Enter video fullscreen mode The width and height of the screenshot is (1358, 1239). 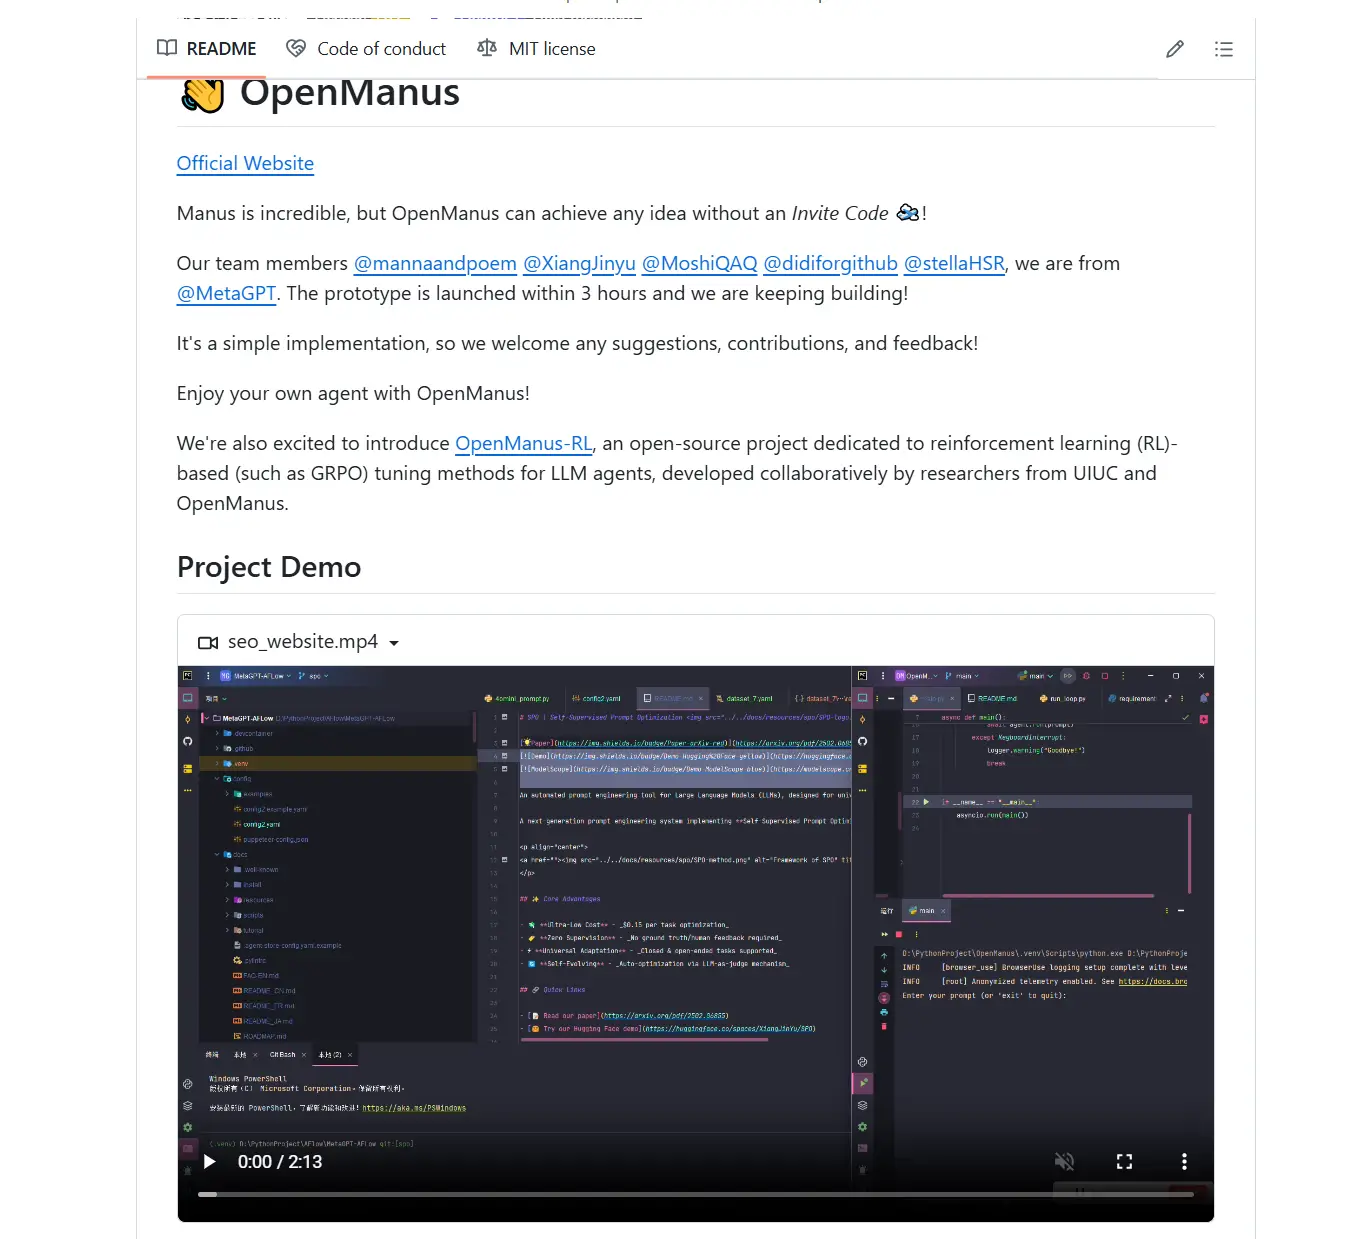(1124, 1162)
